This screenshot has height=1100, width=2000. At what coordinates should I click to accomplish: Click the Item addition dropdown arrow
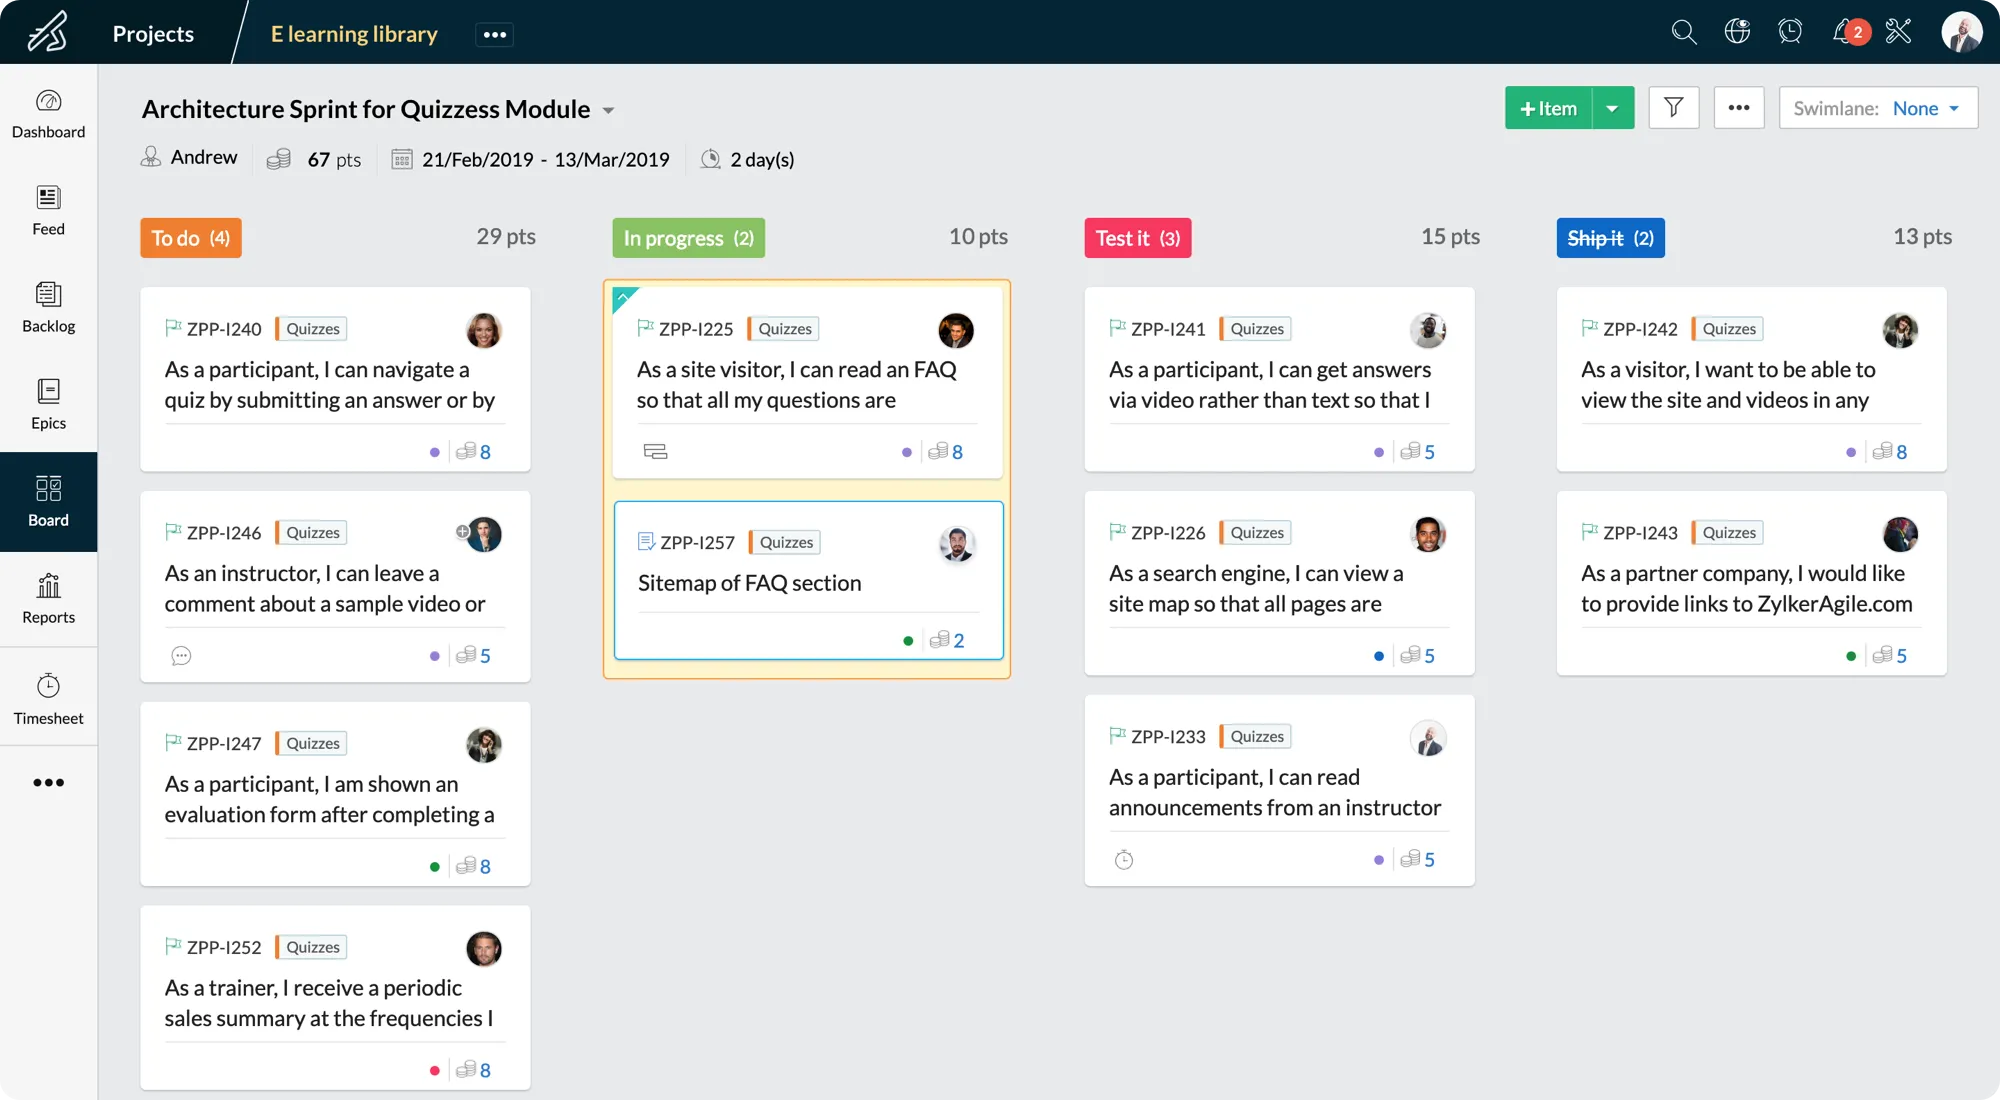pyautogui.click(x=1613, y=107)
